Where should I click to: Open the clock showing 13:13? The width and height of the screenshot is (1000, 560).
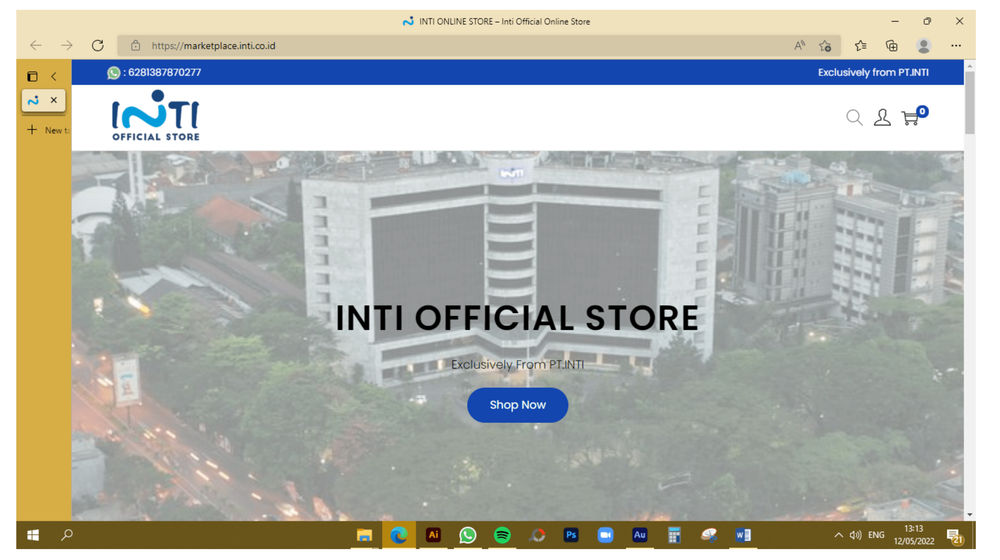(x=914, y=535)
